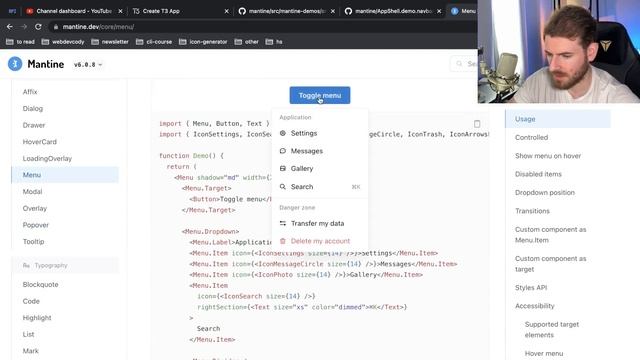Click the Gallery photo icon
This screenshot has width=640, height=360.
pos(282,169)
